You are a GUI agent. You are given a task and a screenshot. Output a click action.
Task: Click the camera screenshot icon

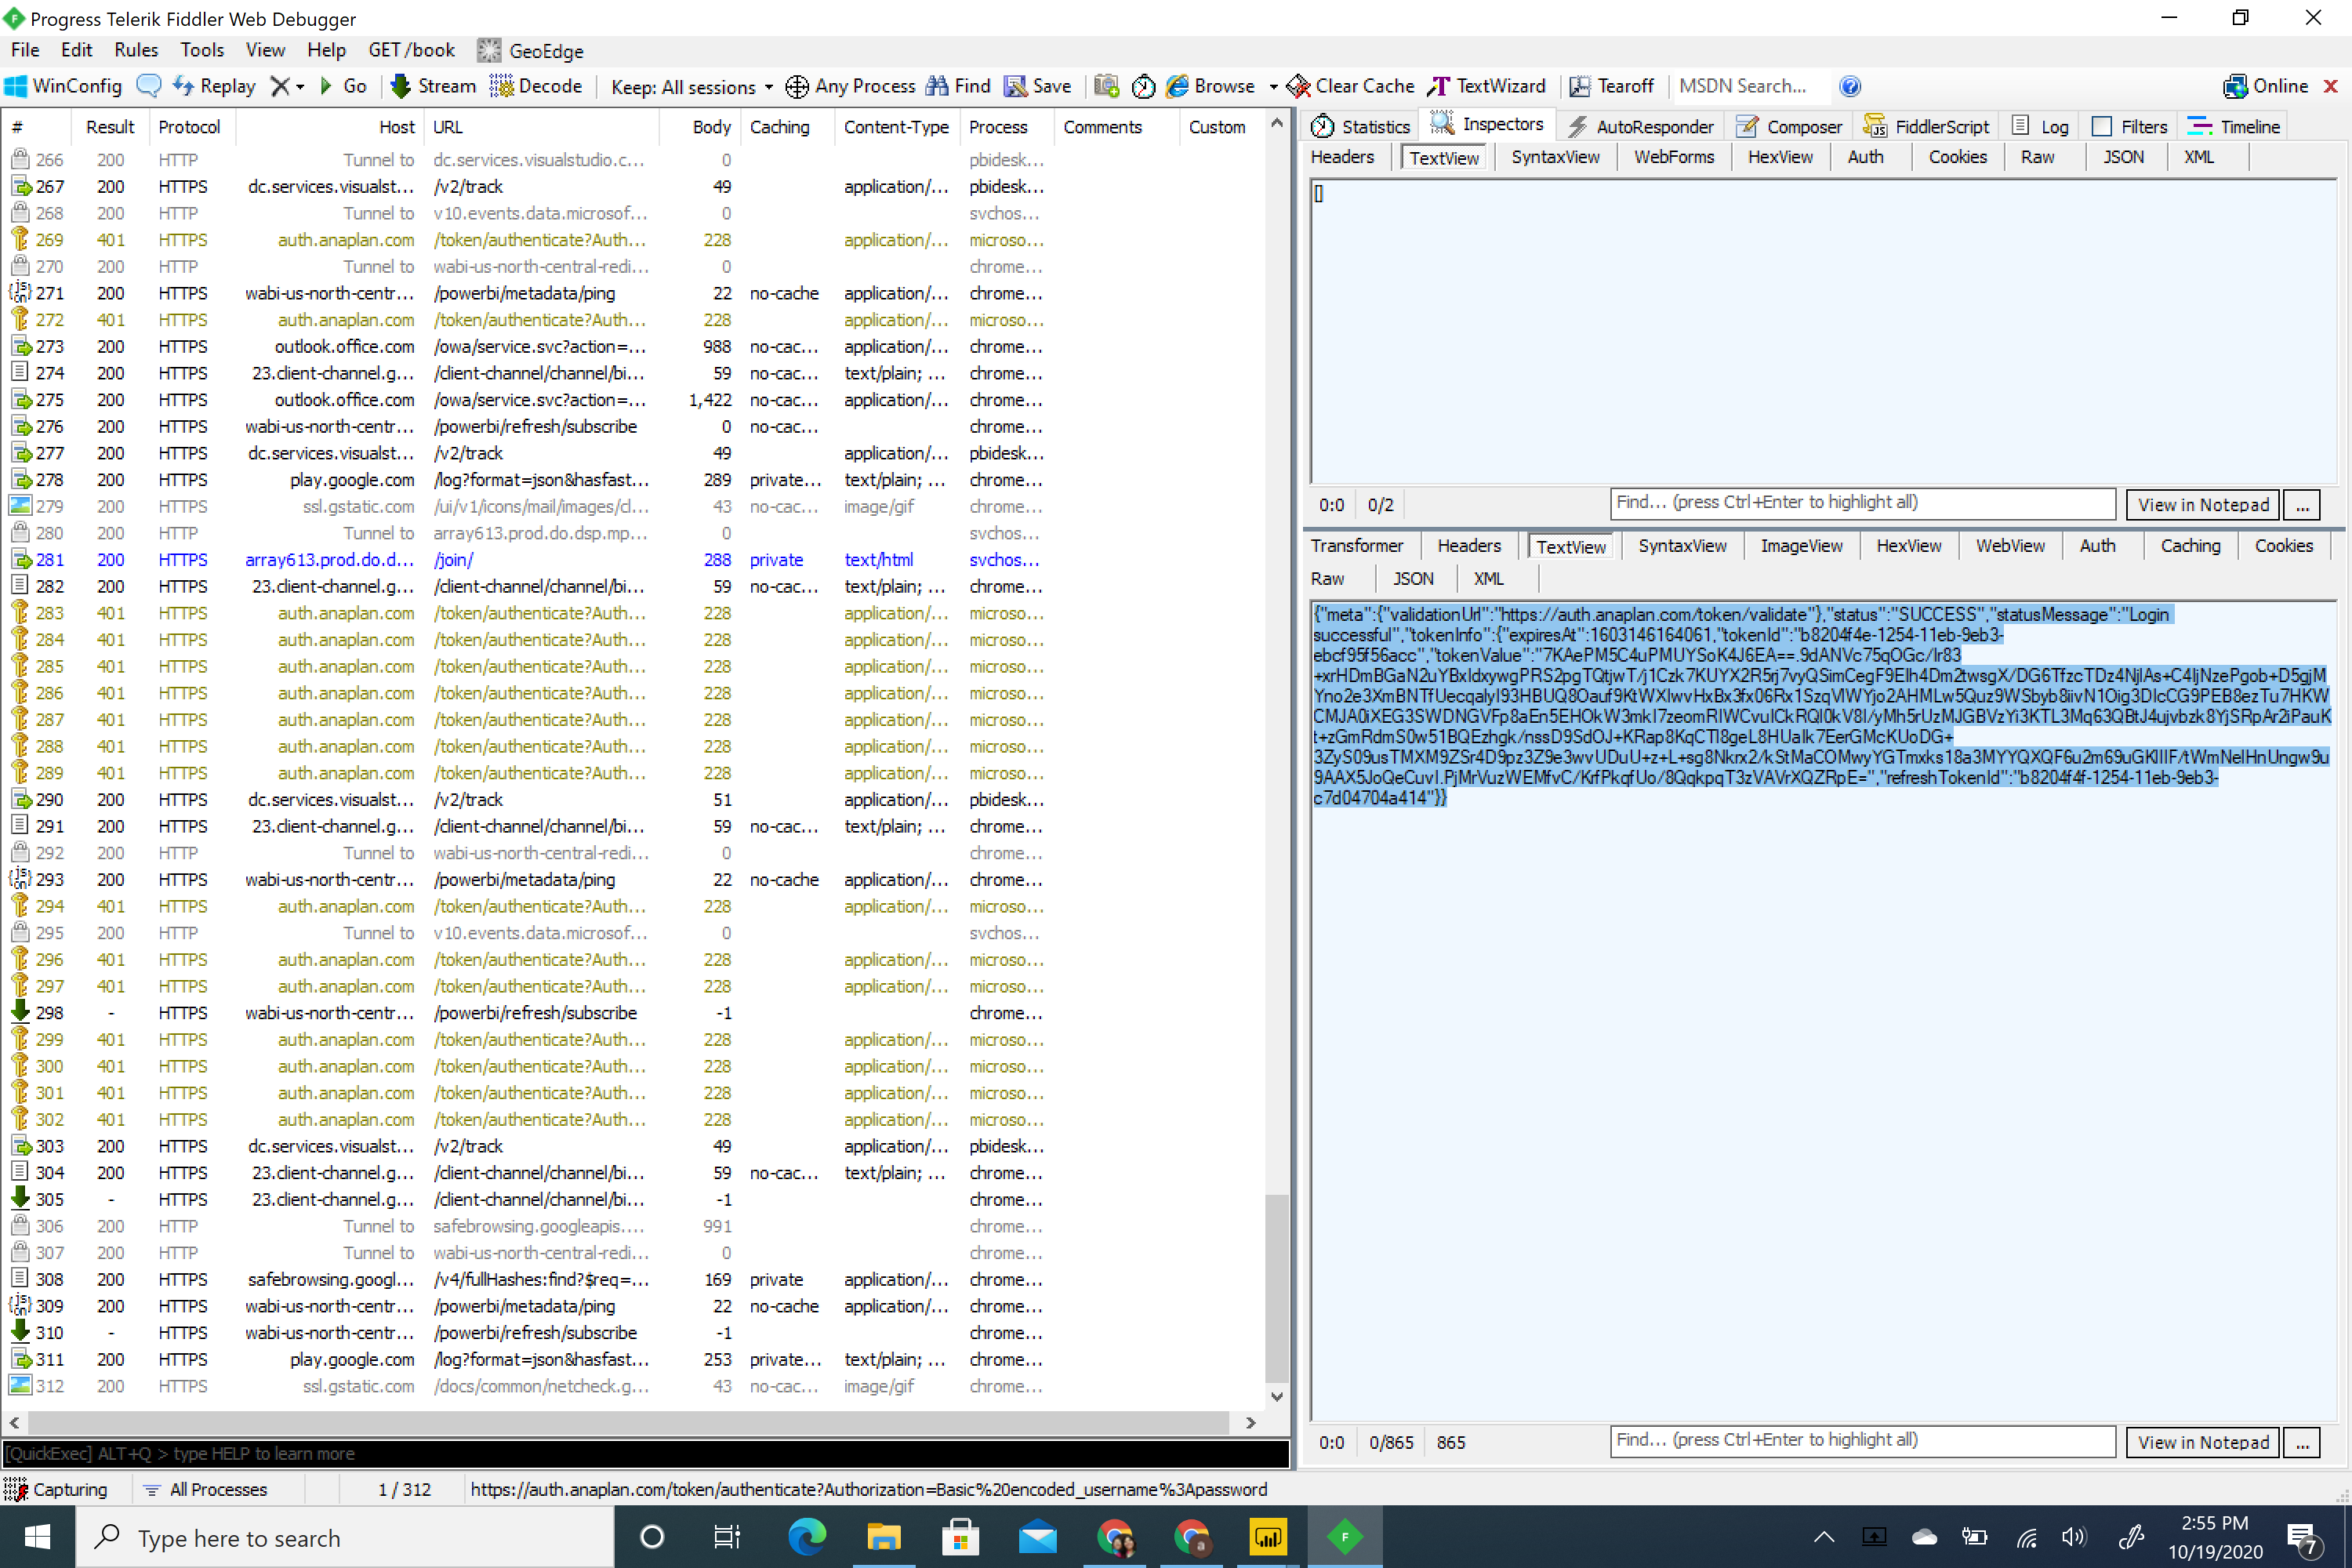pos(1106,86)
